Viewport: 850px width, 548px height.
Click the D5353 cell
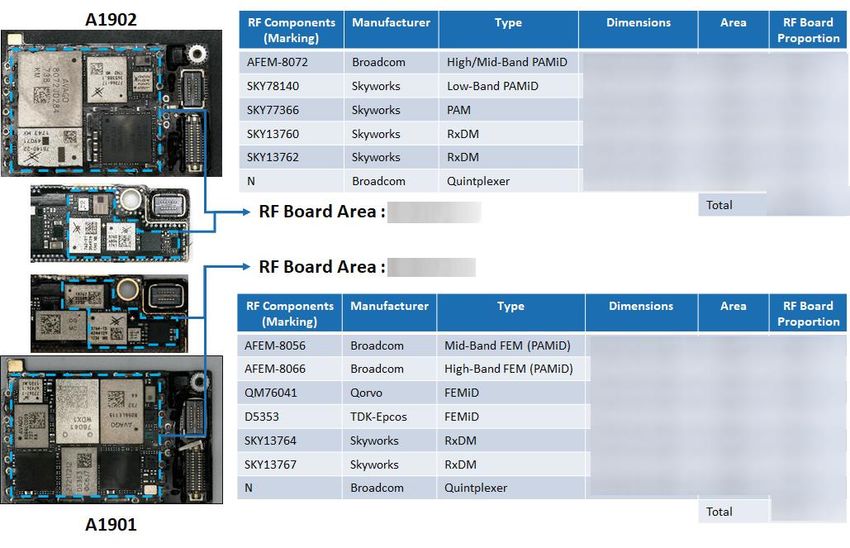[x=290, y=416]
